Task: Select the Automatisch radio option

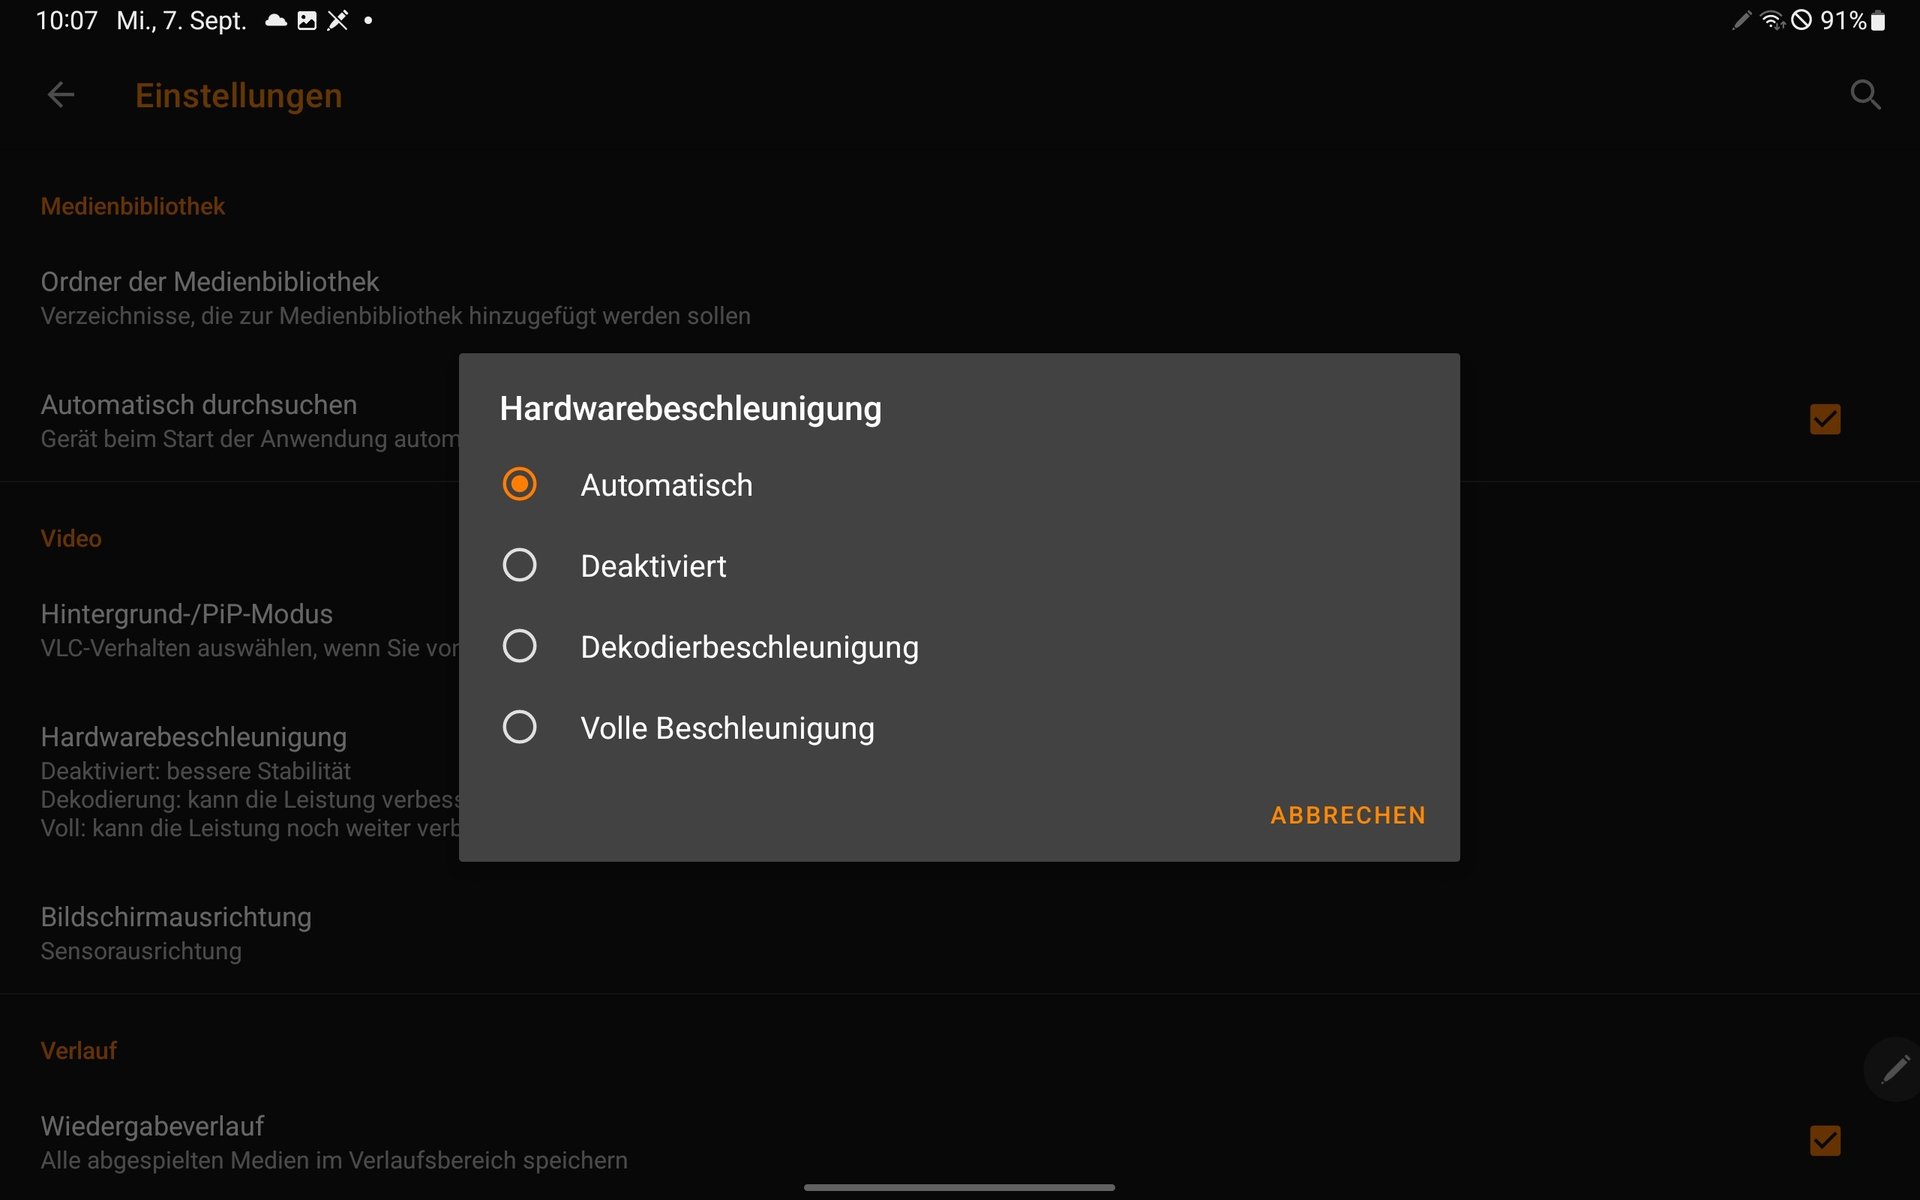Action: pyautogui.click(x=519, y=485)
